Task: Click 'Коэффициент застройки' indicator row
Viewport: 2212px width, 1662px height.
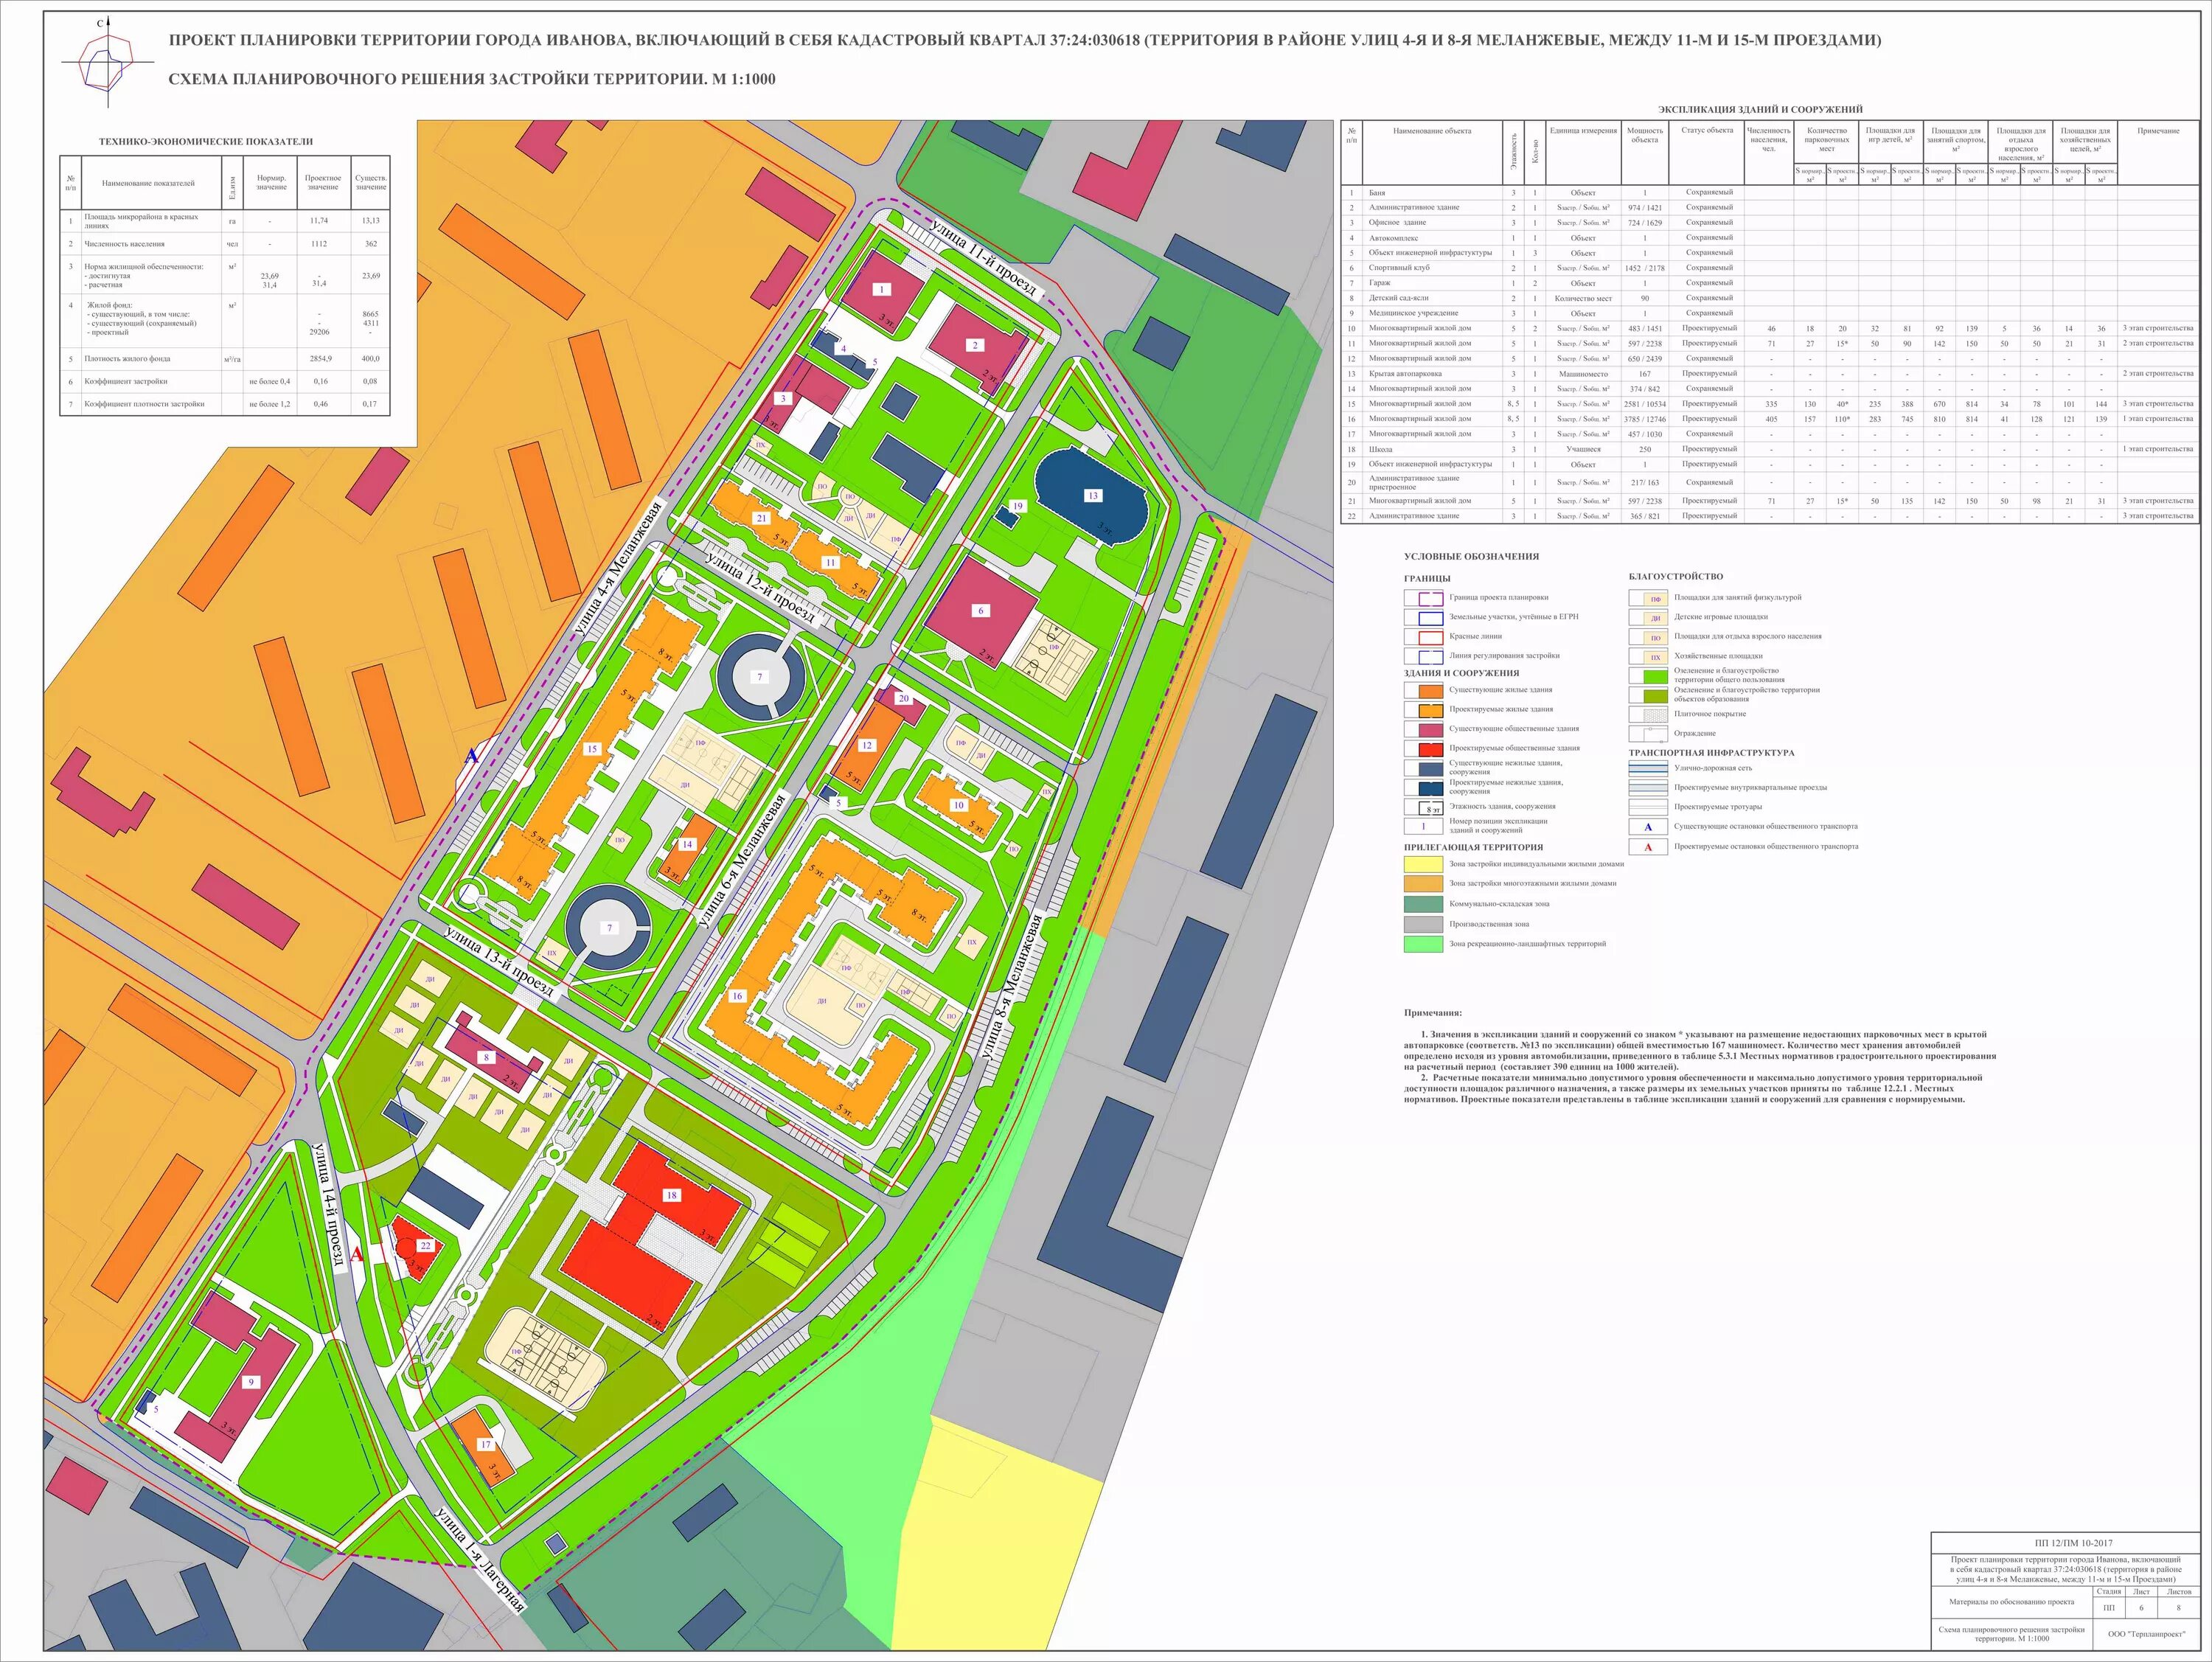Action: 225,382
